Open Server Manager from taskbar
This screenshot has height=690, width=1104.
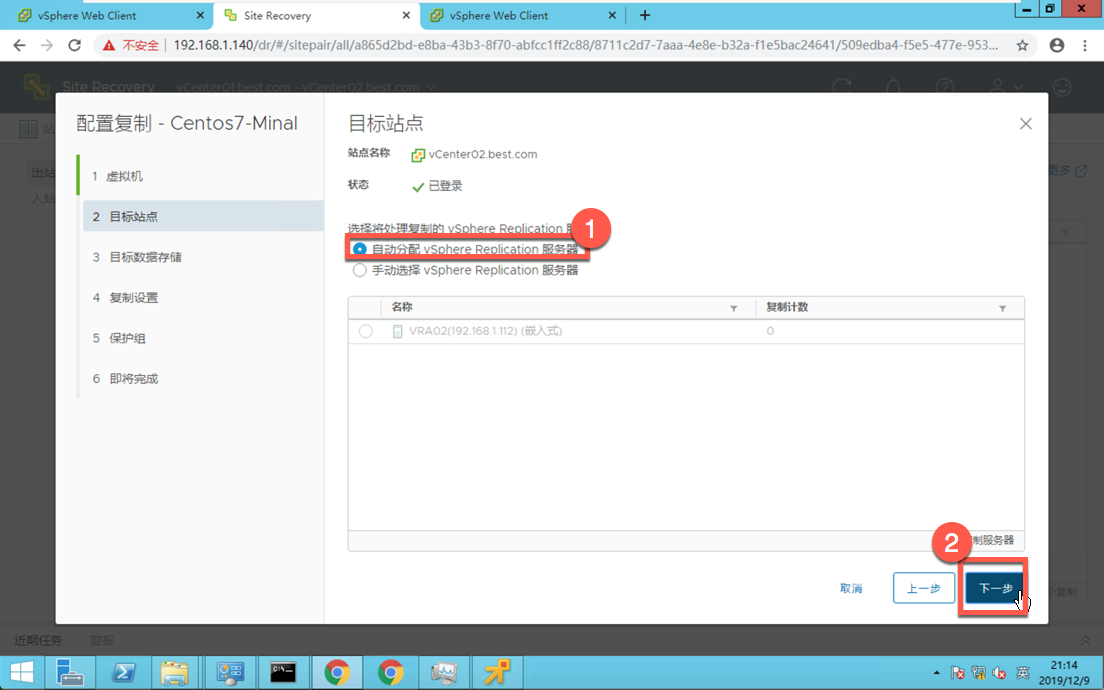tap(70, 673)
